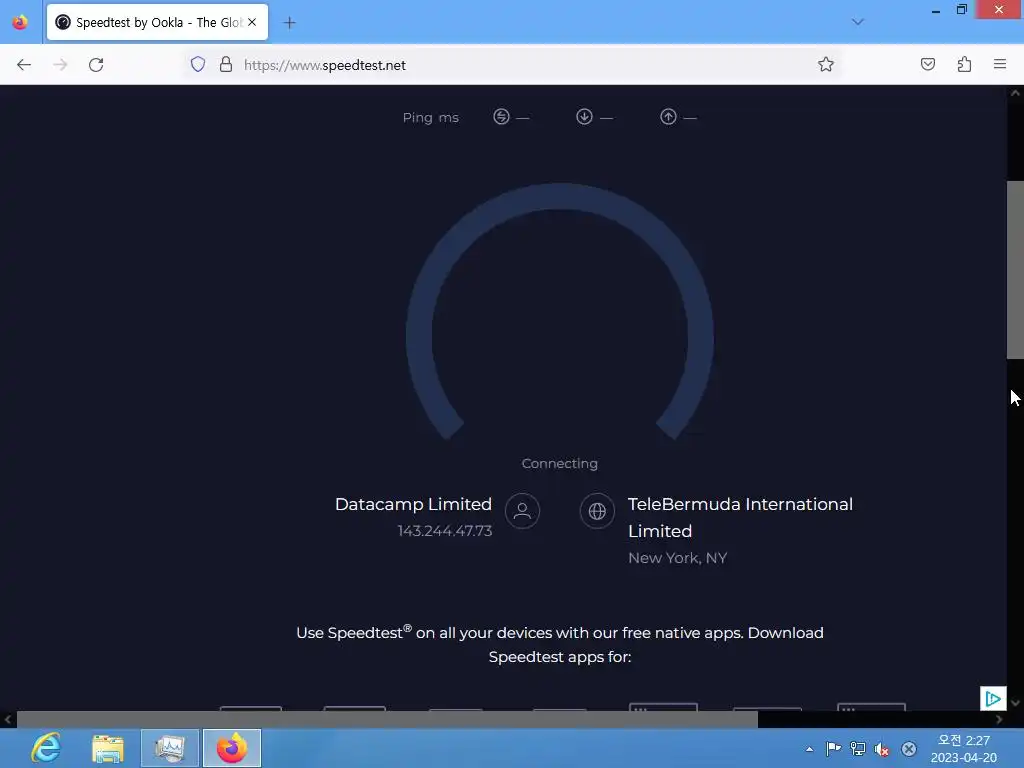Click the globe server icon
The image size is (1024, 768).
[x=597, y=511]
